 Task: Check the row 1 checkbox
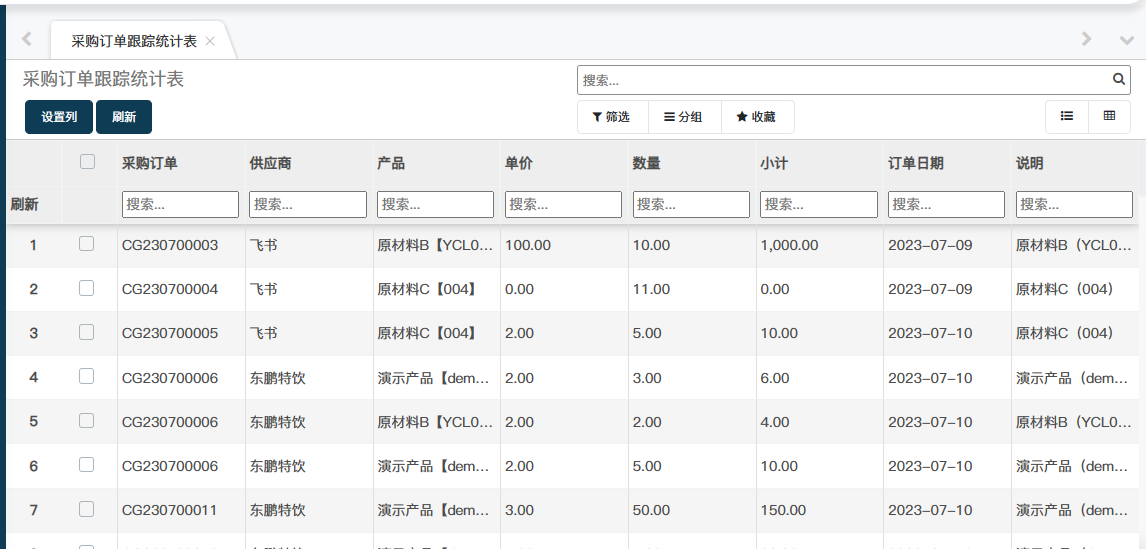87,244
